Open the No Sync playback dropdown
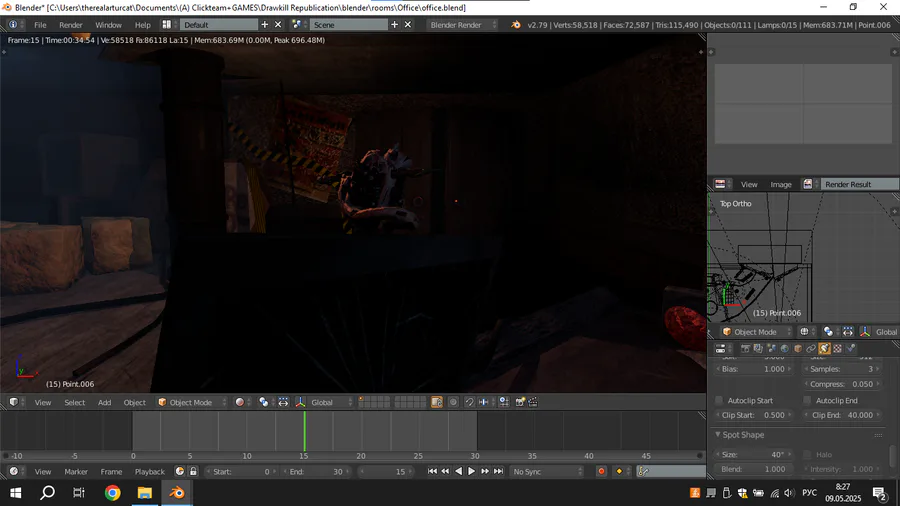Viewport: 900px width, 506px height. [547, 472]
